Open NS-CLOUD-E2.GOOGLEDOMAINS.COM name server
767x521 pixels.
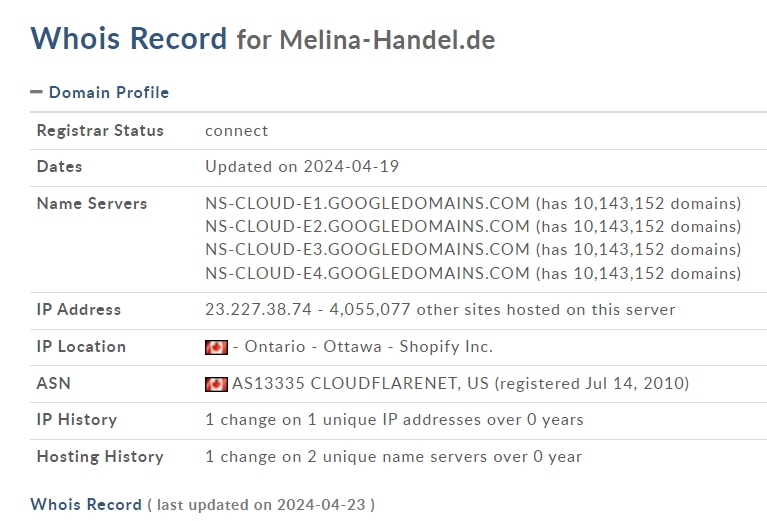367,227
